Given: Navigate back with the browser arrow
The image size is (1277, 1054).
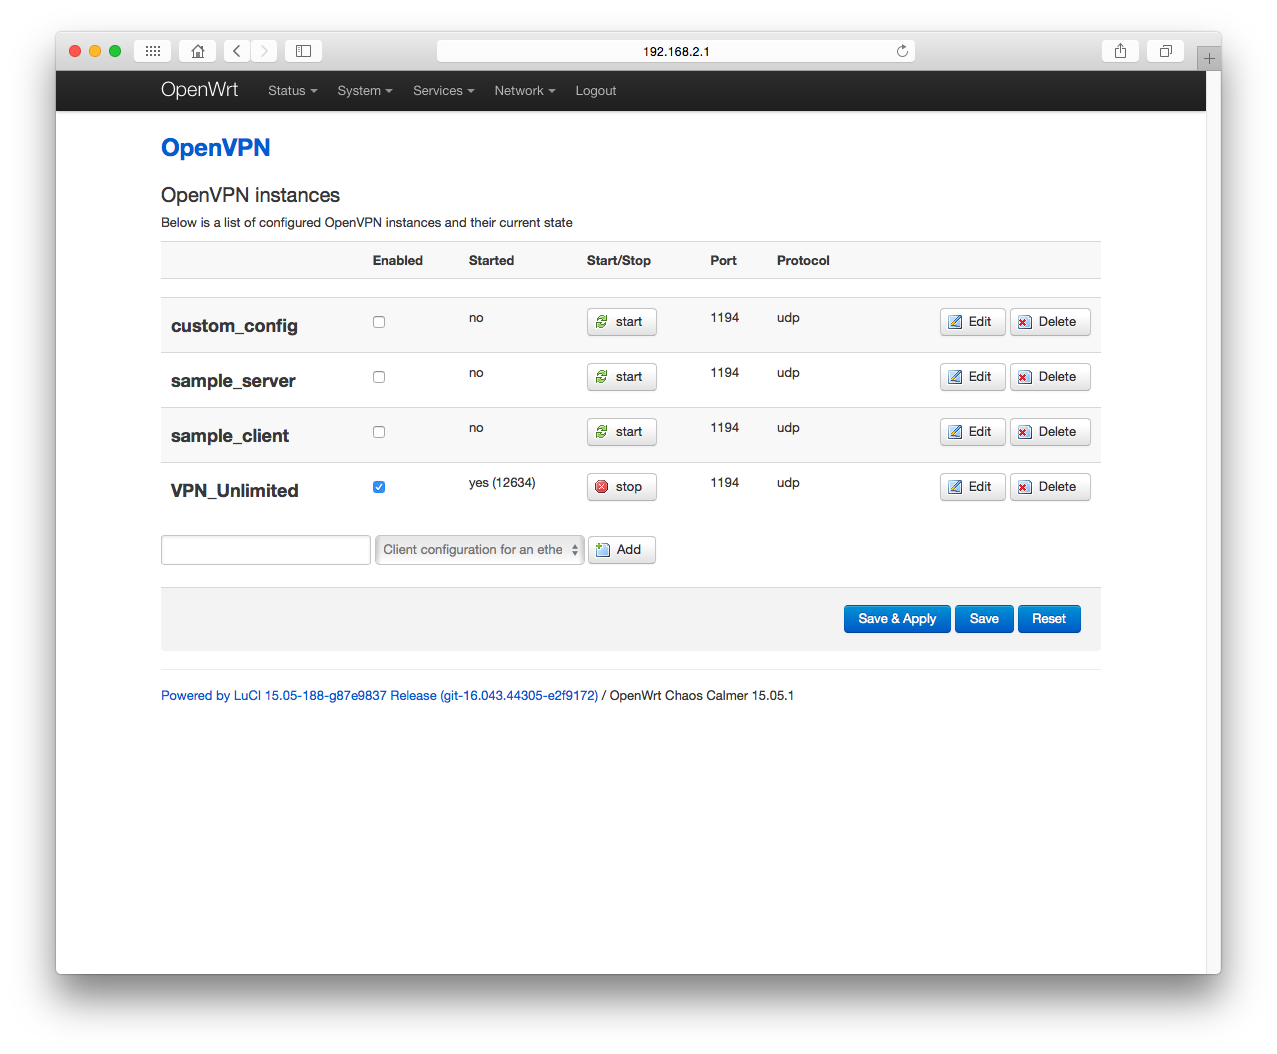Looking at the screenshot, I should click(x=237, y=51).
